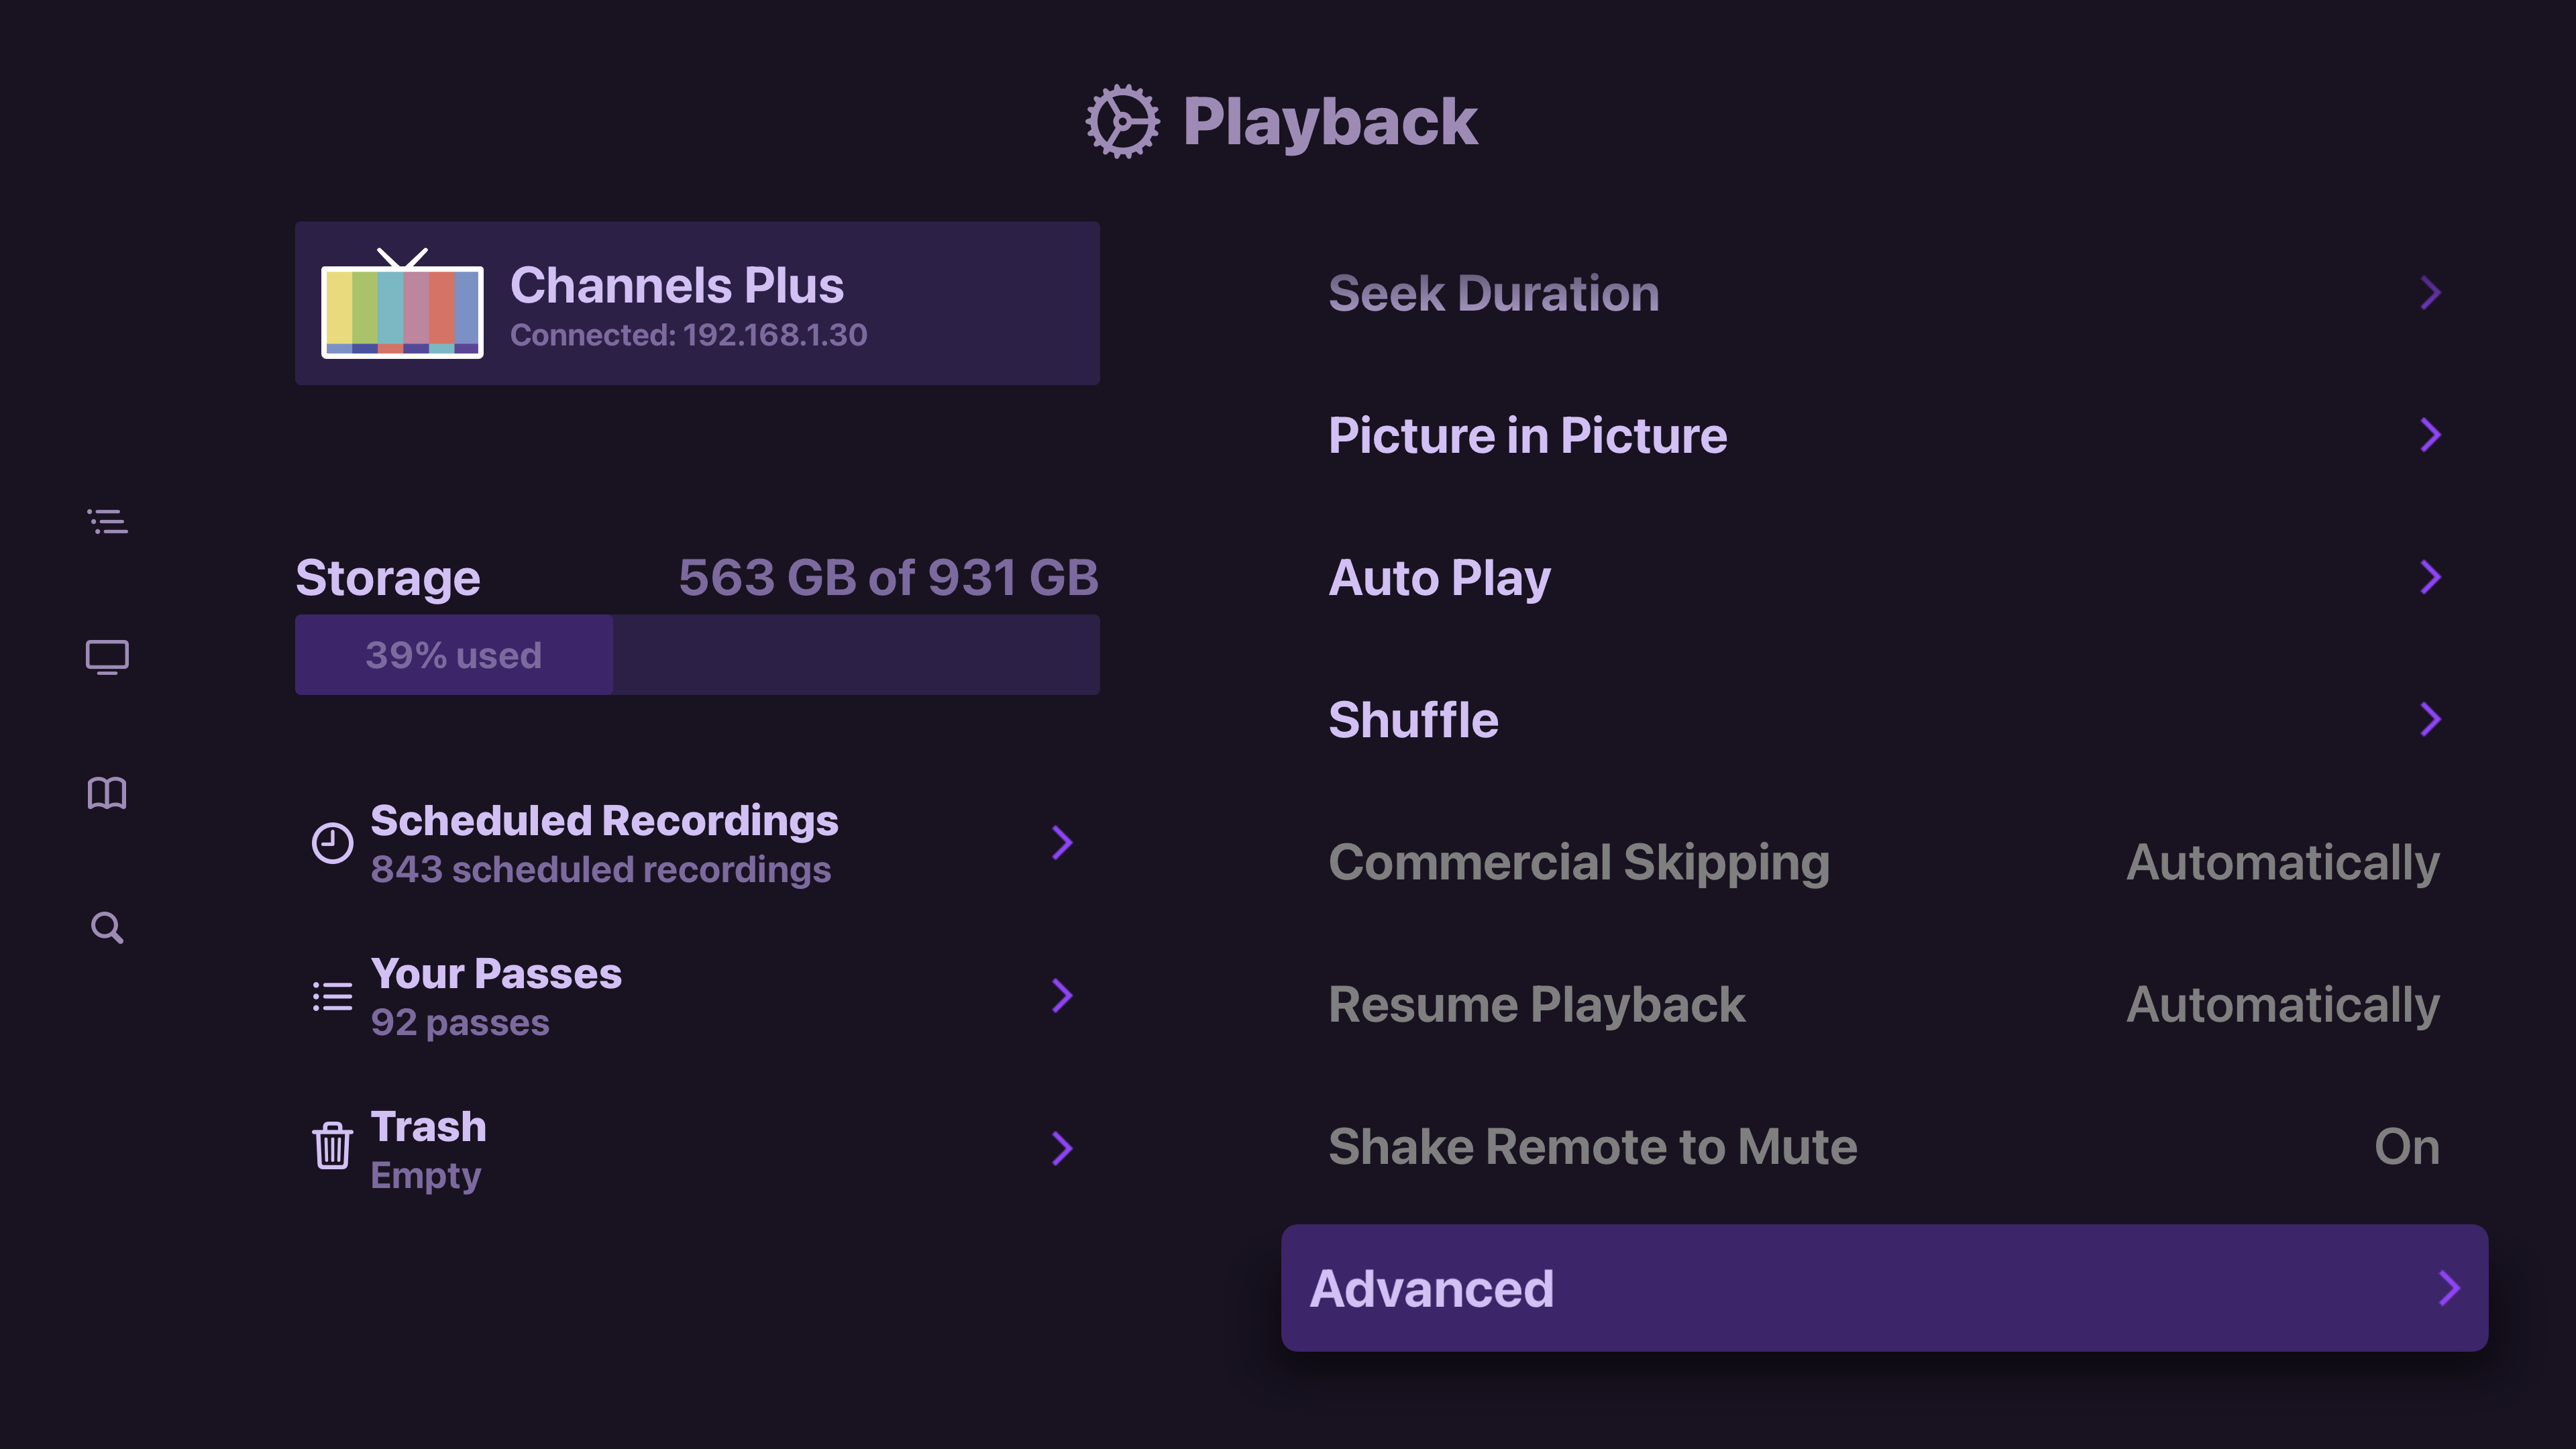Viewport: 2576px width, 1449px height.
Task: Click the clock icon beside Scheduled Recordings
Action: pyautogui.click(x=332, y=843)
